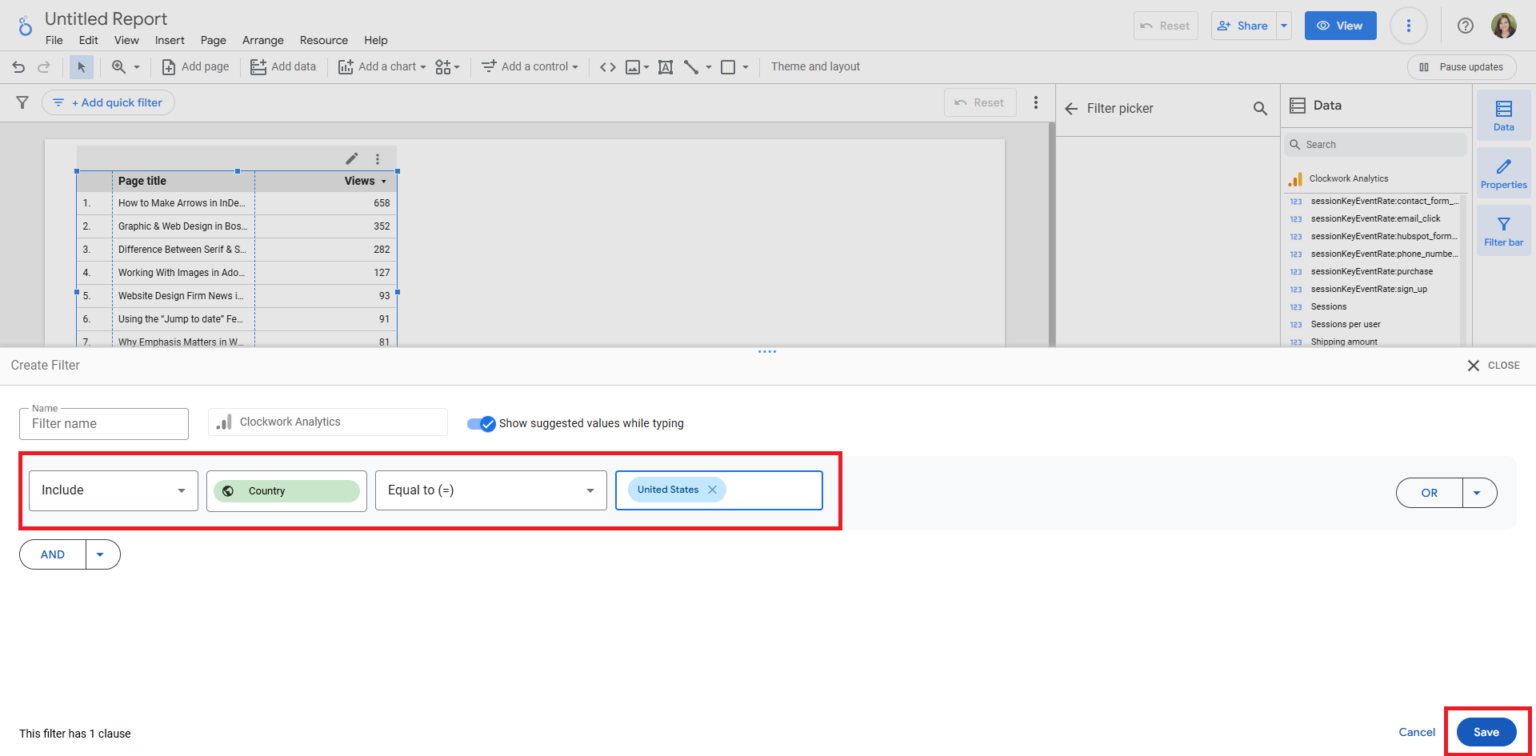
Task: Remove United States from the filter clause
Action: 712,489
